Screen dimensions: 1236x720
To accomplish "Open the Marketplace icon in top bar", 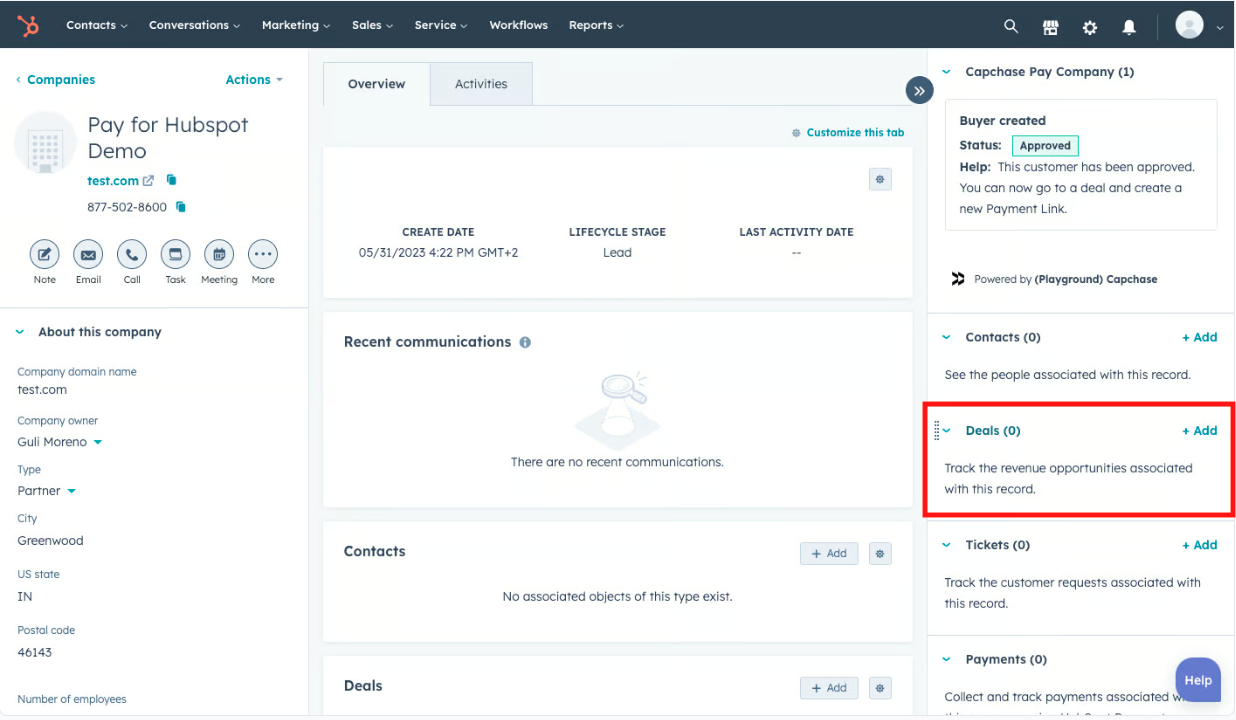I will pyautogui.click(x=1050, y=27).
